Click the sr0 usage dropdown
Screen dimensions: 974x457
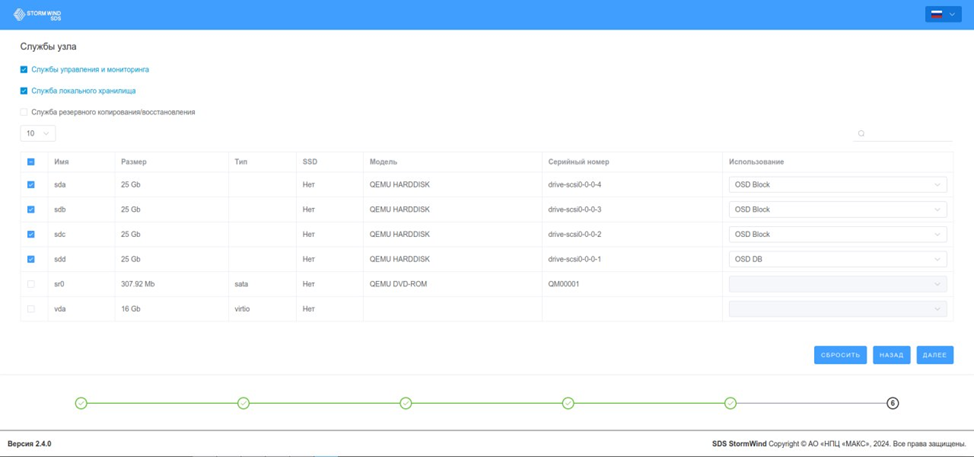click(838, 284)
